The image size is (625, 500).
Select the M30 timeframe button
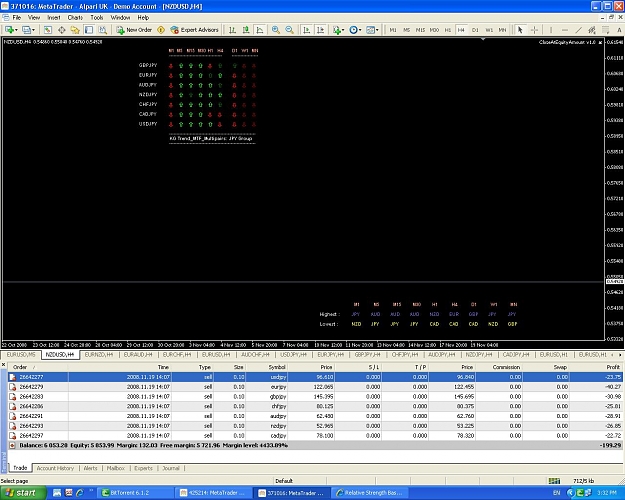pos(434,30)
